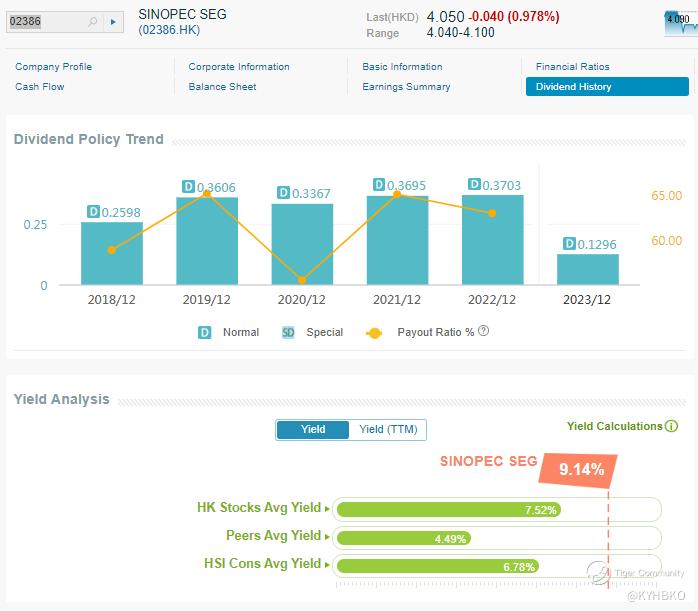
Task: Click the payout ratio point for 2022/12
Action: [x=492, y=213]
